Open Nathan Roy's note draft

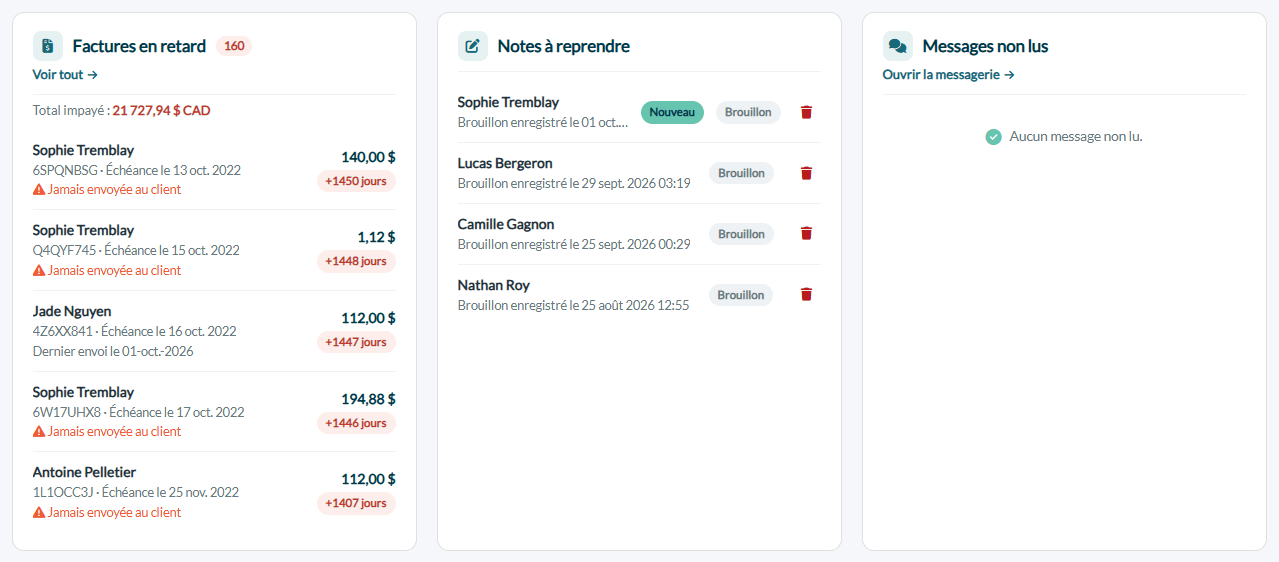(x=638, y=295)
